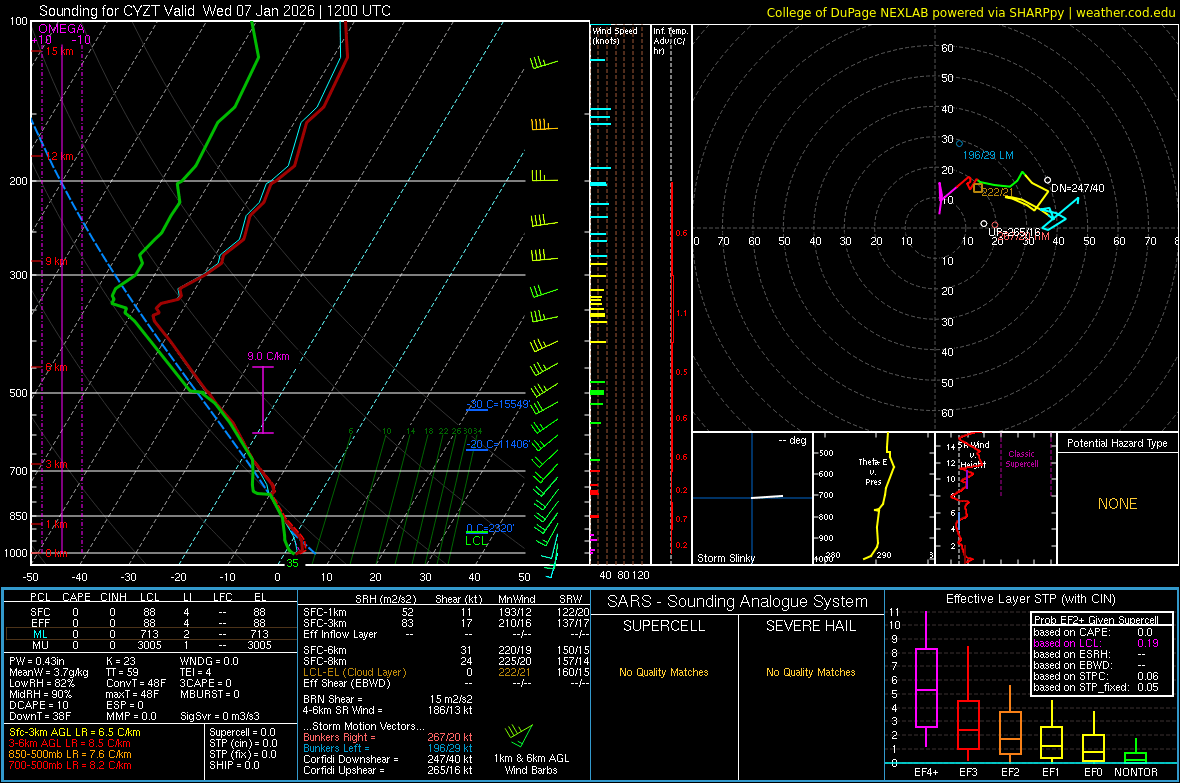Click the 'DCAPE = 10' value
This screenshot has width=1180, height=783.
38,705
